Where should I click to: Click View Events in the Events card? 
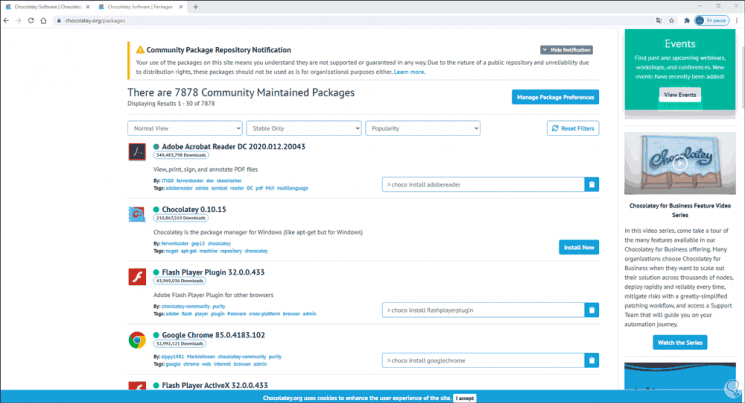[679, 95]
